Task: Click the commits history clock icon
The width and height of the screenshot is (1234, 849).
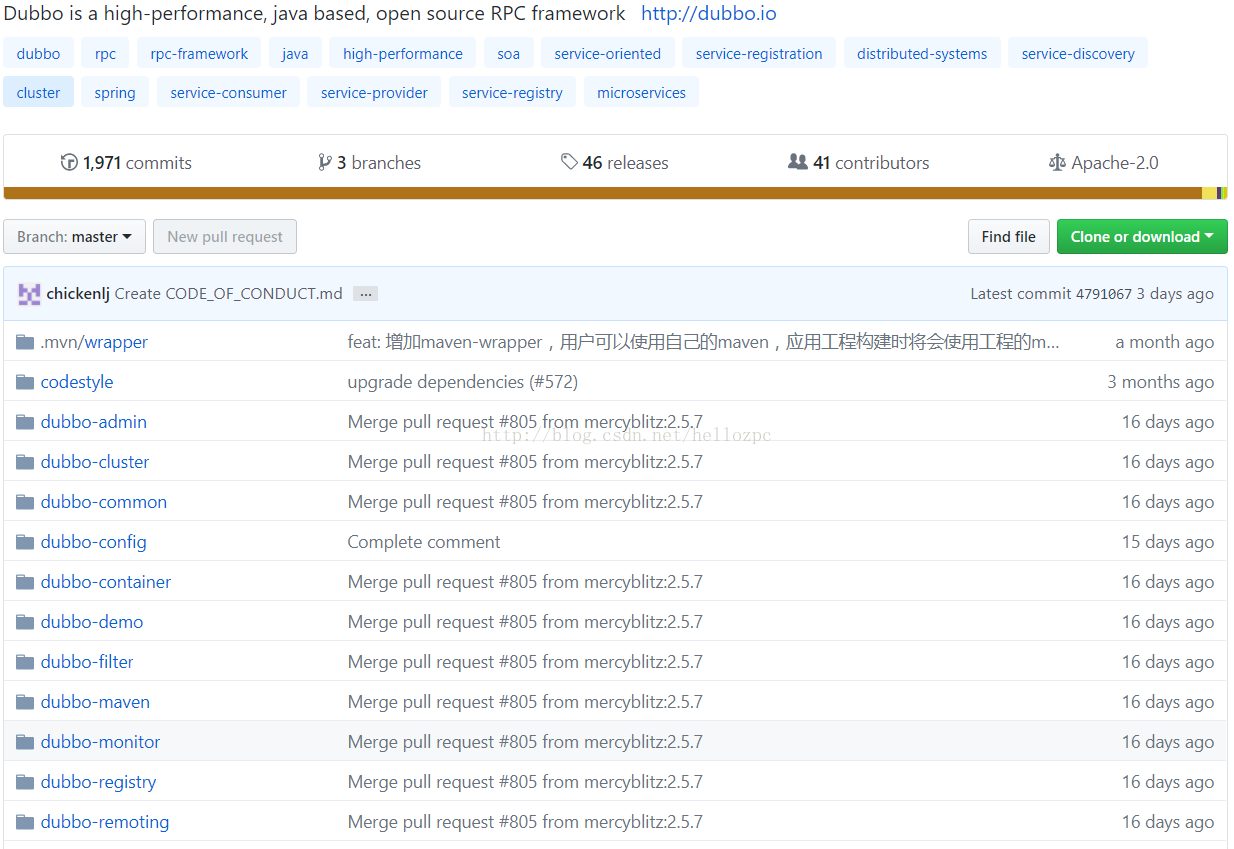Action: point(69,162)
